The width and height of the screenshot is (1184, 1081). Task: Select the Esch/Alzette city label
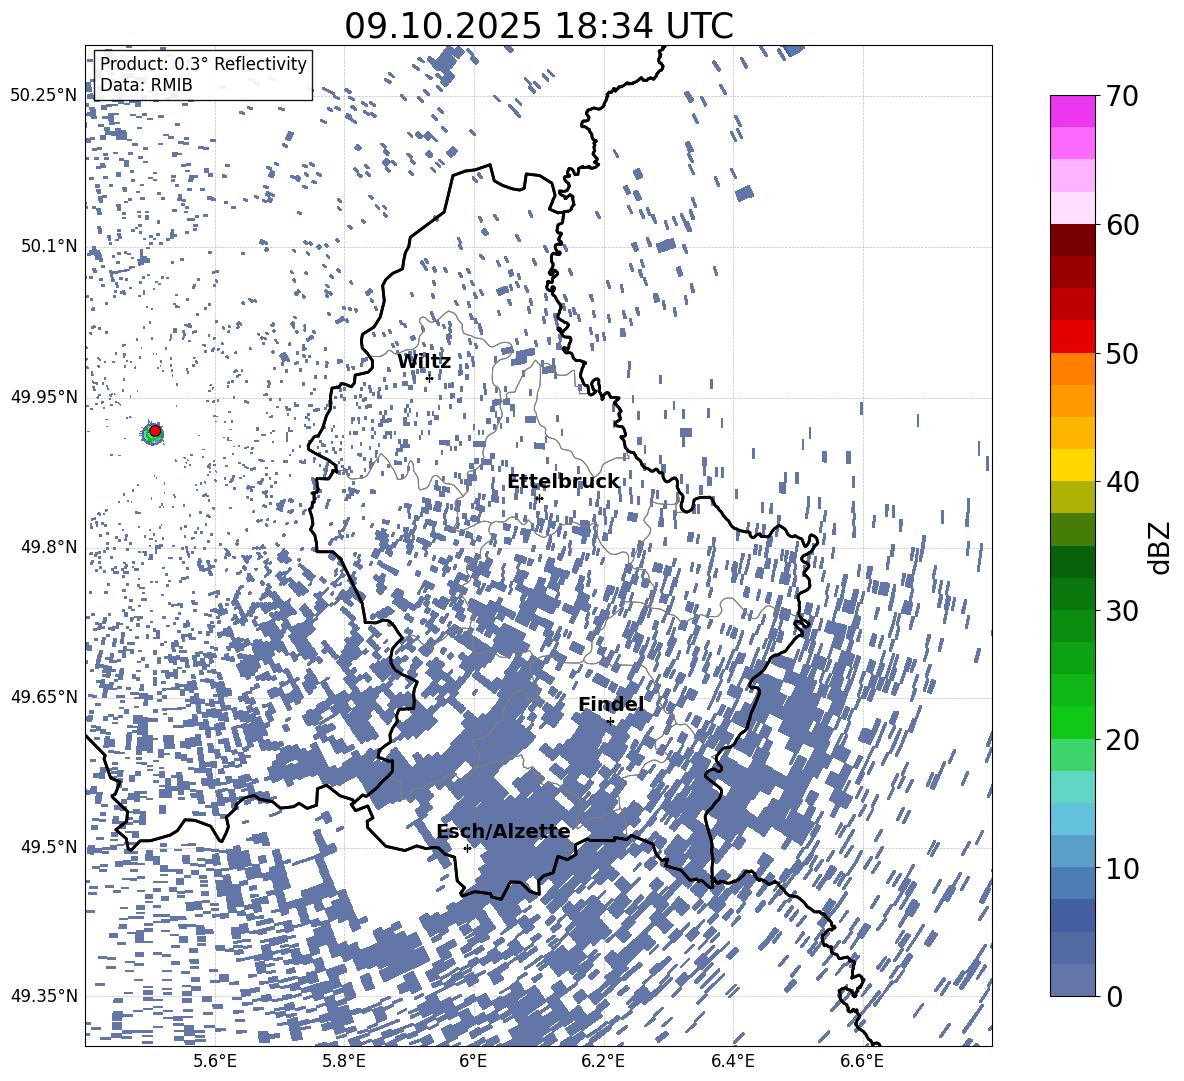[x=503, y=831]
